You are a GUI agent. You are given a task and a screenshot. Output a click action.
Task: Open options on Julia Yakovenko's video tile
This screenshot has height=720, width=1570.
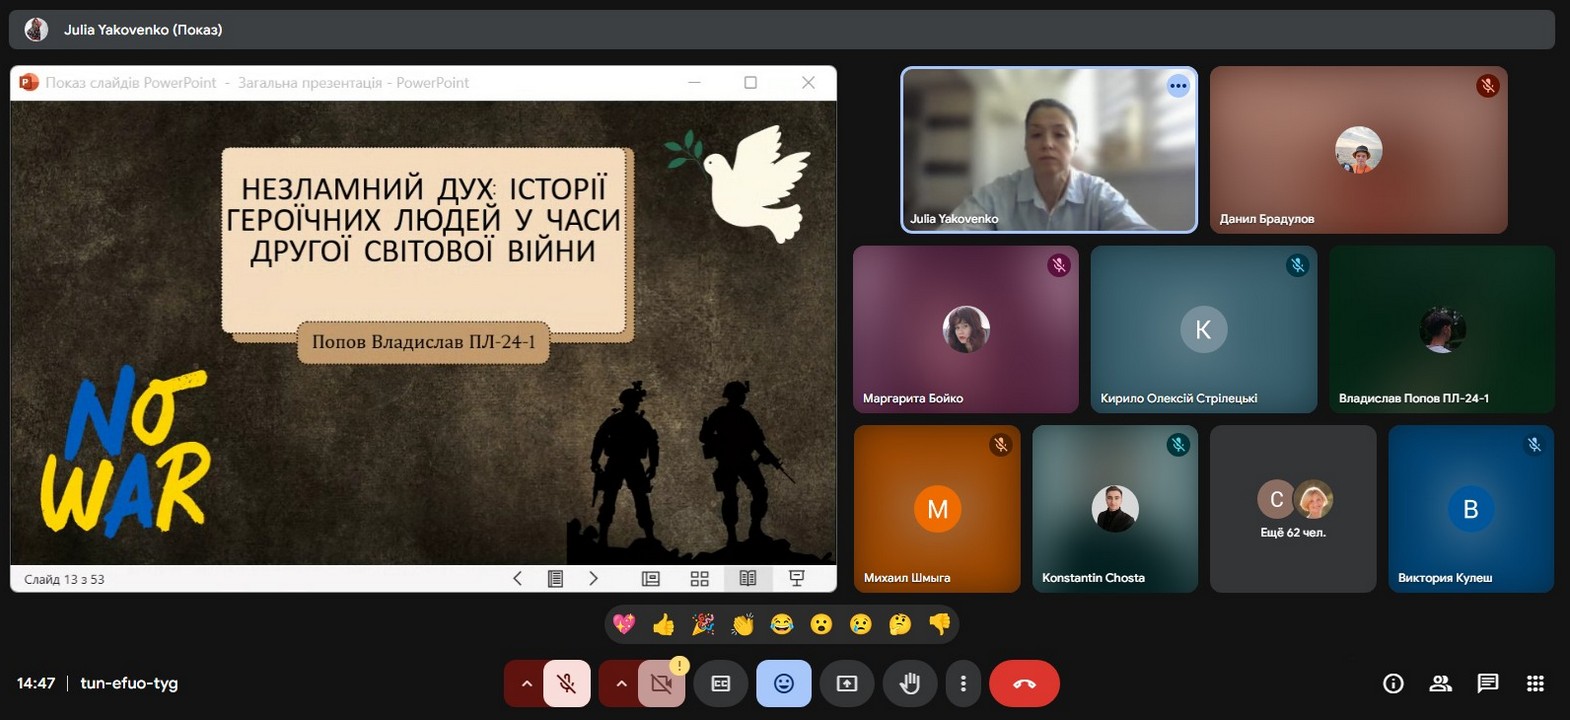(1178, 86)
